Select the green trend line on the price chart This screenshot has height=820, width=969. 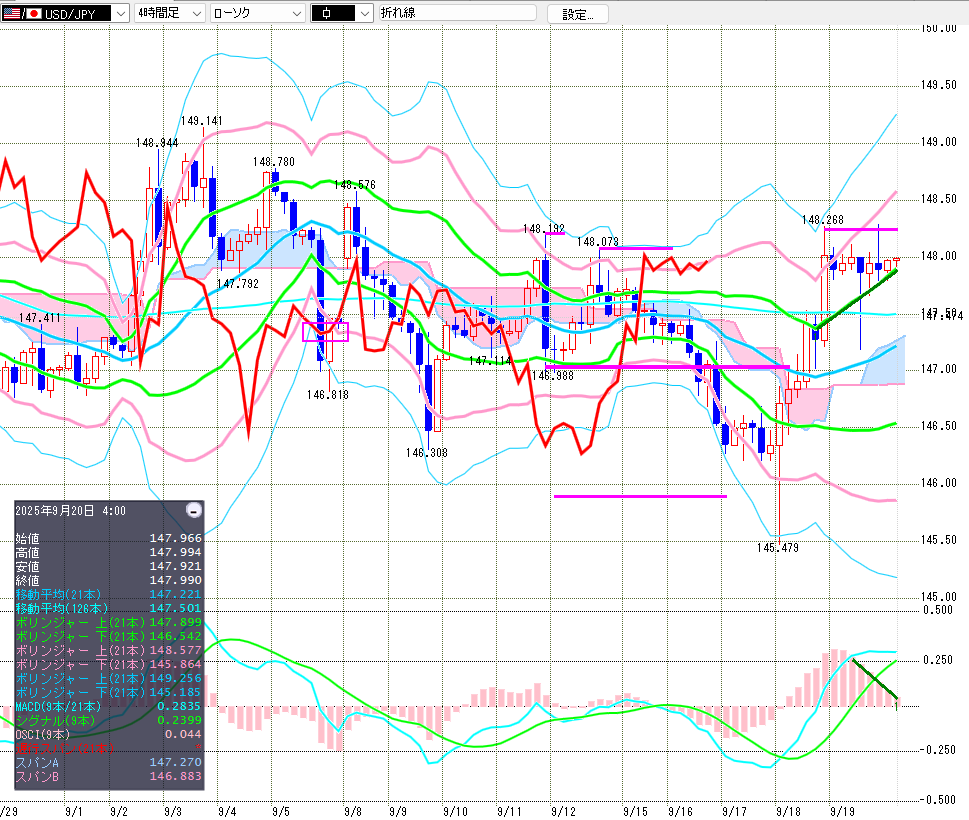853,299
